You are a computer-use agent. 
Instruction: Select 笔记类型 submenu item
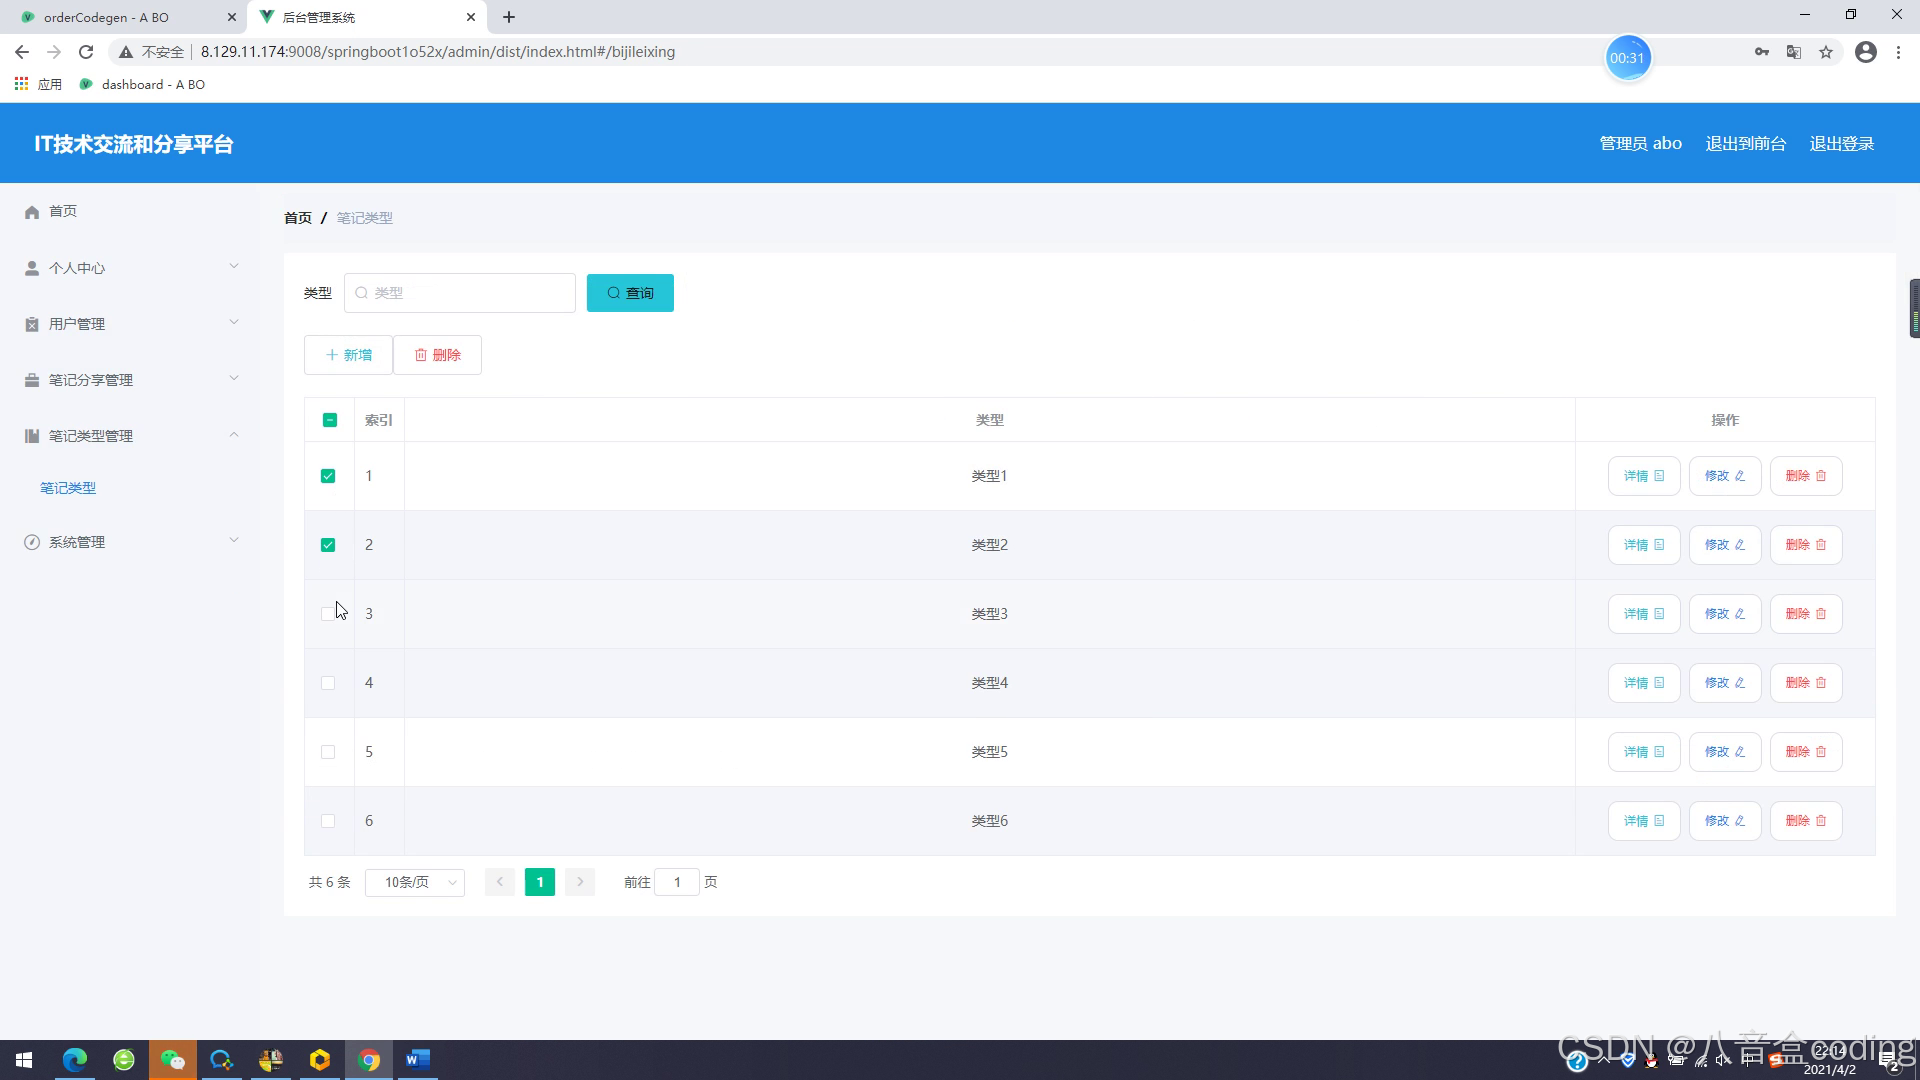click(68, 488)
